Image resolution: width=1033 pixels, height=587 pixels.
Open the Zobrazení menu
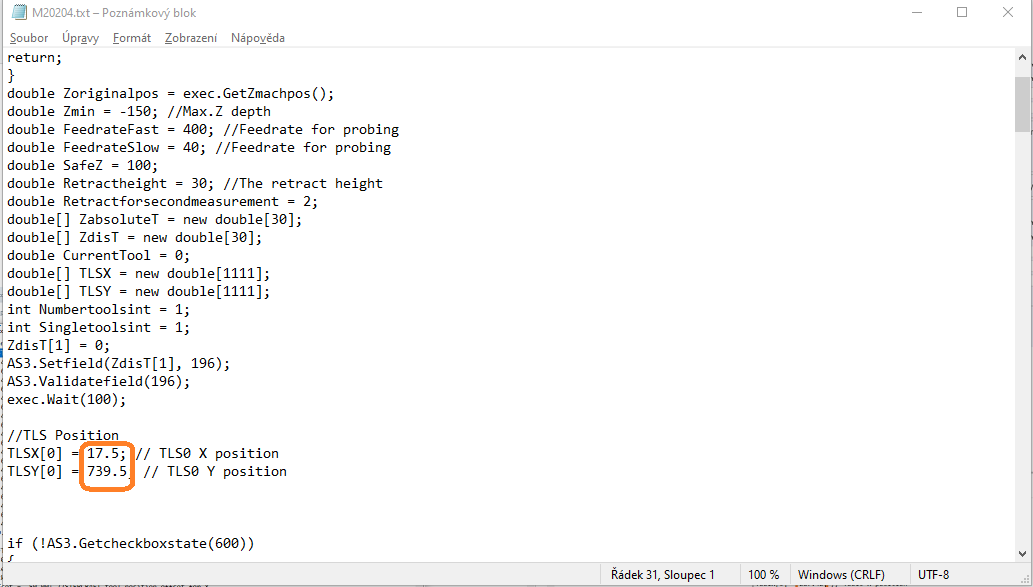coord(191,38)
